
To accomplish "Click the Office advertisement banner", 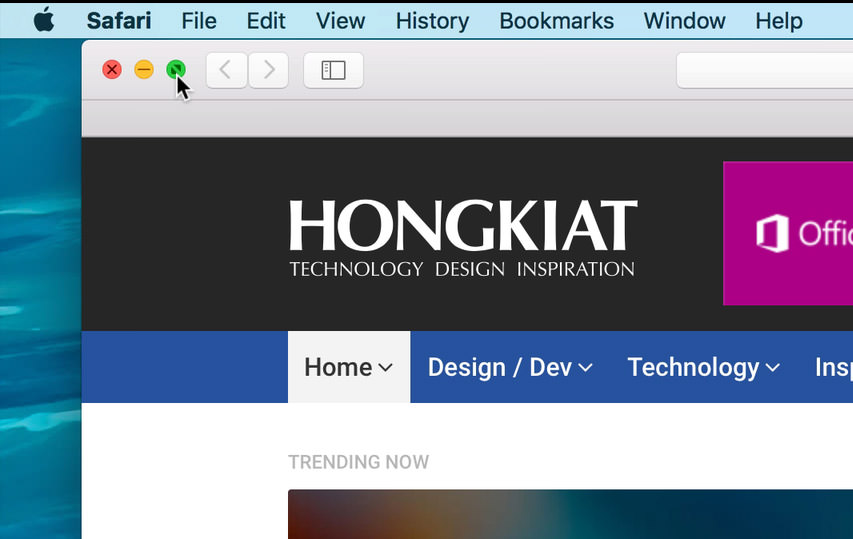I will pos(788,233).
